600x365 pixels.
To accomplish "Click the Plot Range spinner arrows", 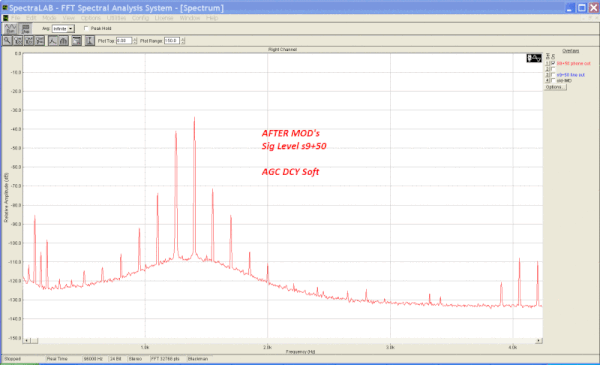I will pyautogui.click(x=183, y=41).
